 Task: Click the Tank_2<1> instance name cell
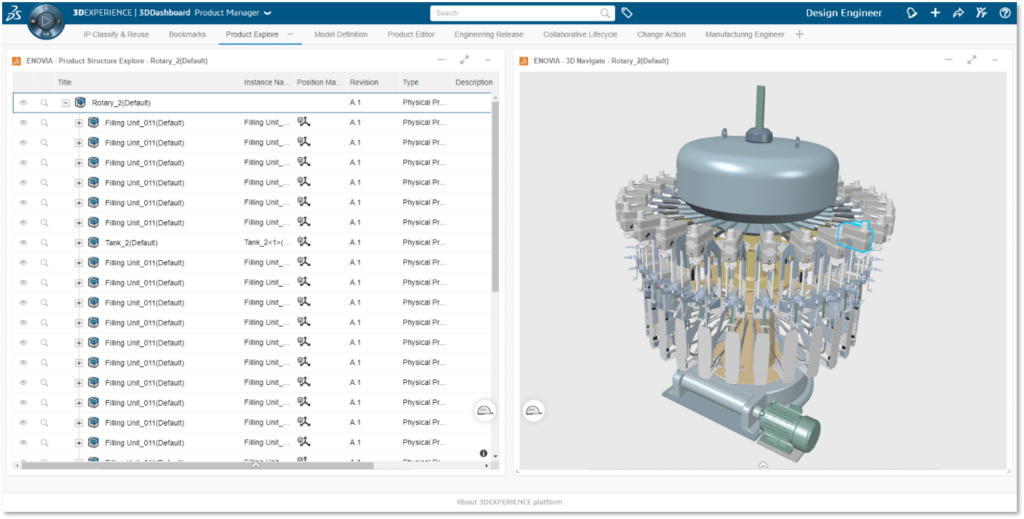pyautogui.click(x=267, y=242)
